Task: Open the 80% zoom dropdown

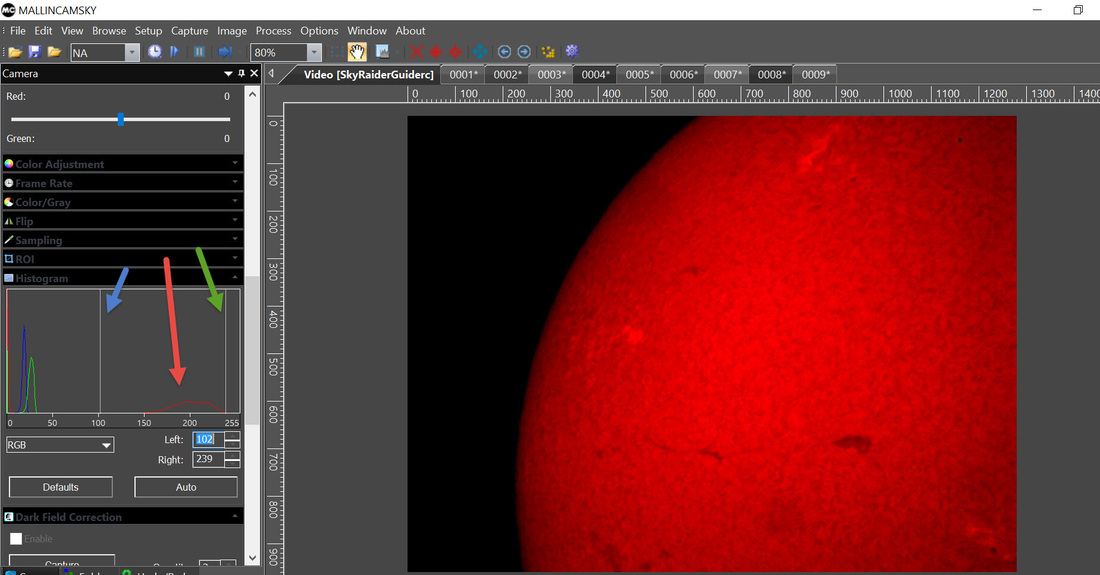Action: [314, 53]
